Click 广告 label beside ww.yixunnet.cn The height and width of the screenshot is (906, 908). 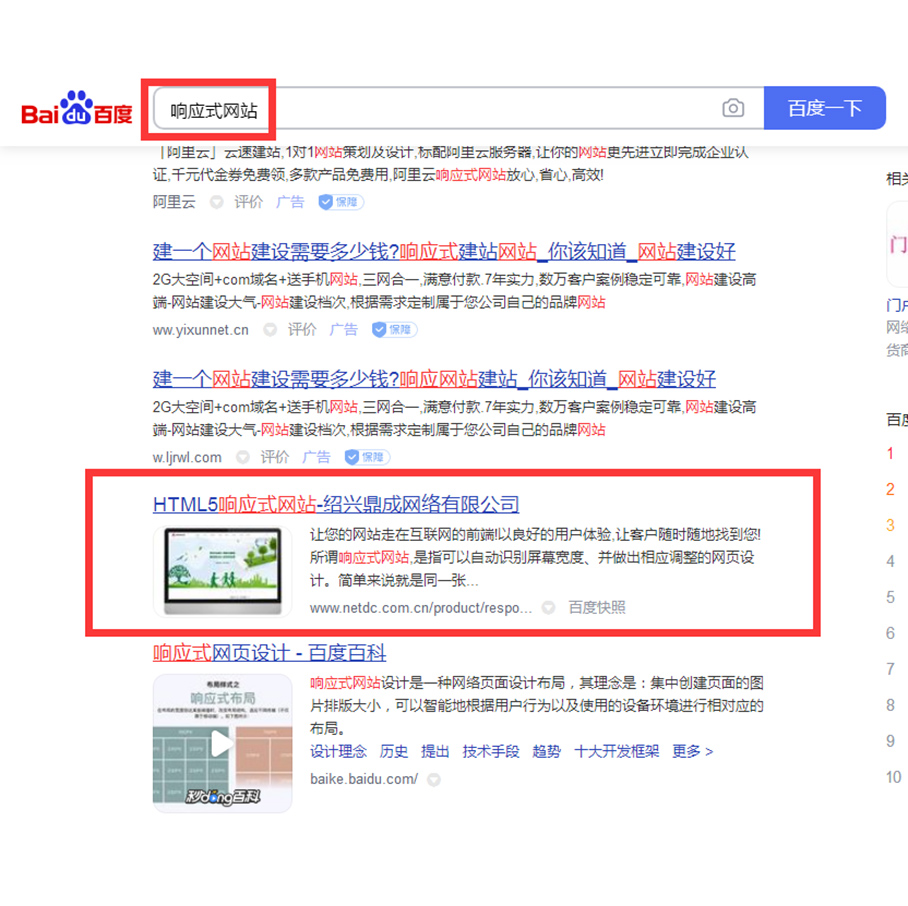(x=344, y=330)
